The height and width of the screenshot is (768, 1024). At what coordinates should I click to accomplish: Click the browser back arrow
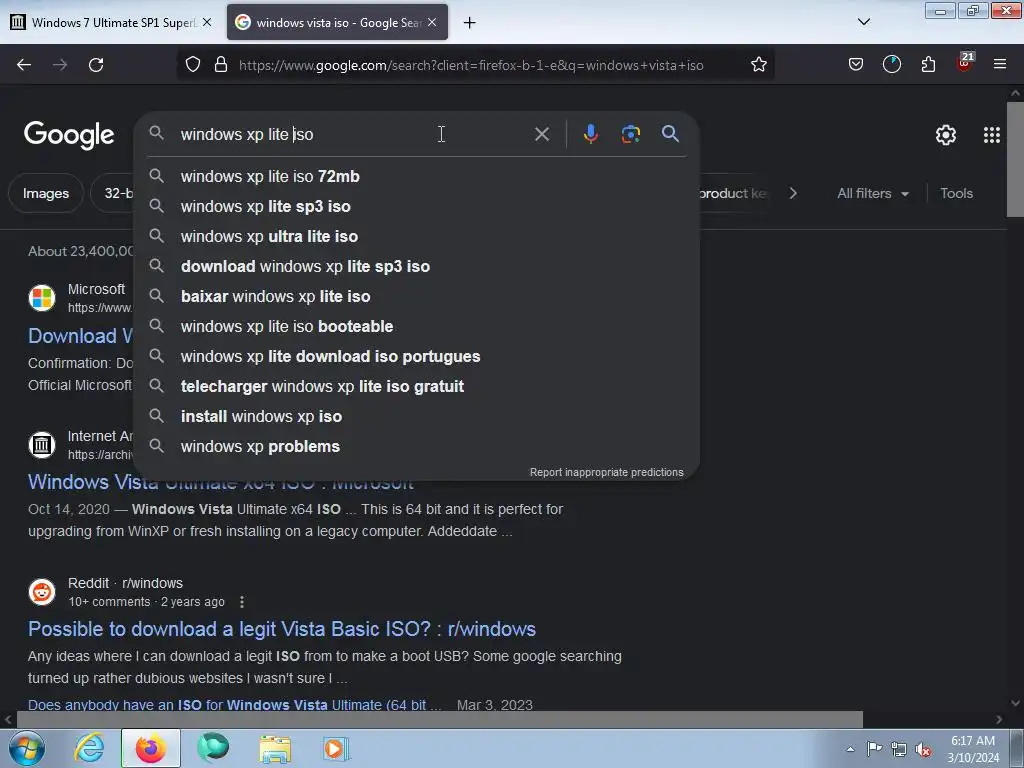coord(24,65)
